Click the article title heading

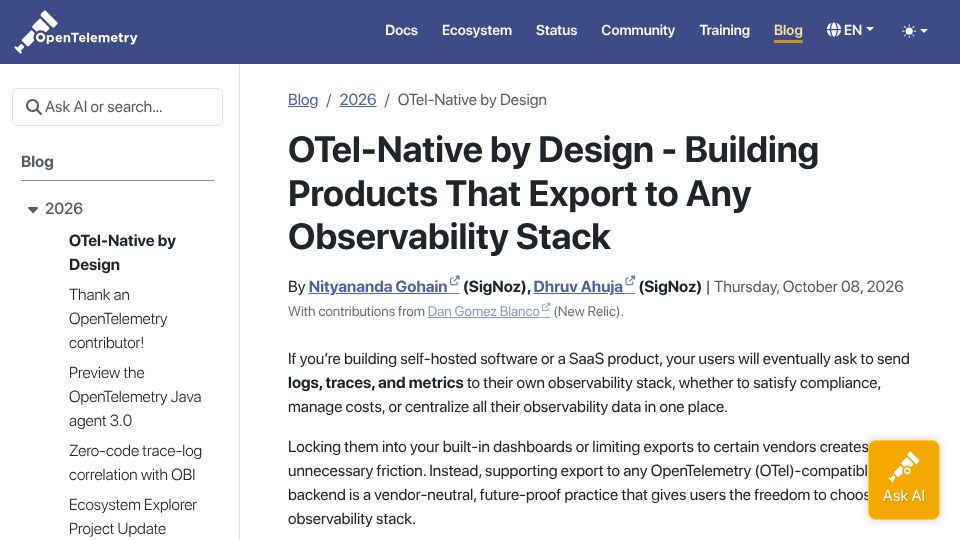pyautogui.click(x=553, y=193)
